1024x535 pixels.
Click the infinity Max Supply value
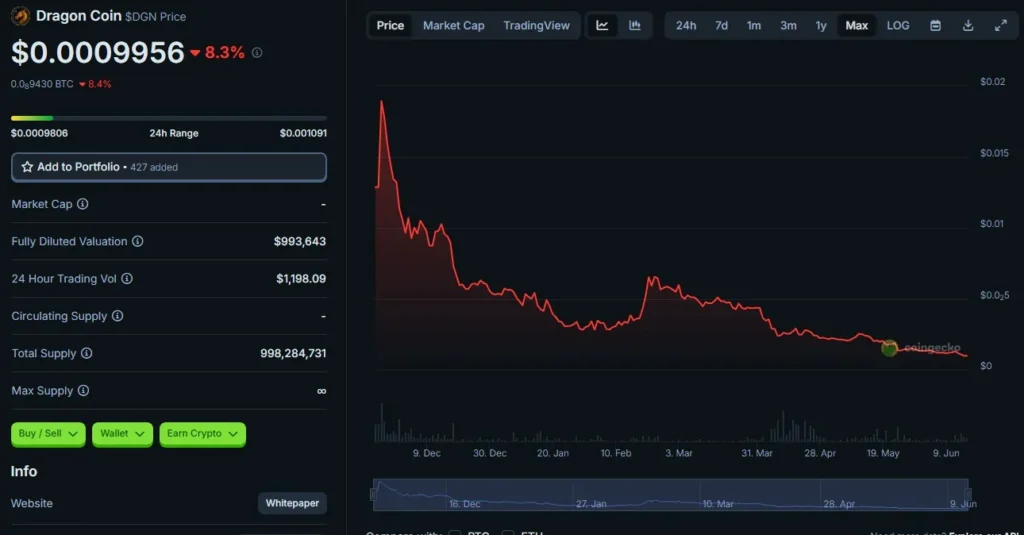tap(321, 391)
